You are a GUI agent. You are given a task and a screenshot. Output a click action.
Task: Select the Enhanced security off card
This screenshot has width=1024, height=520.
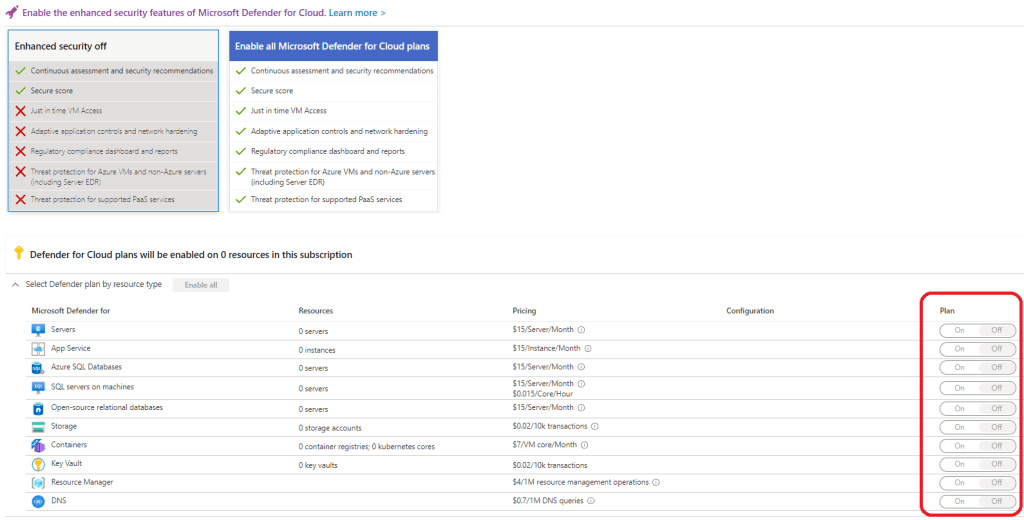pos(112,120)
